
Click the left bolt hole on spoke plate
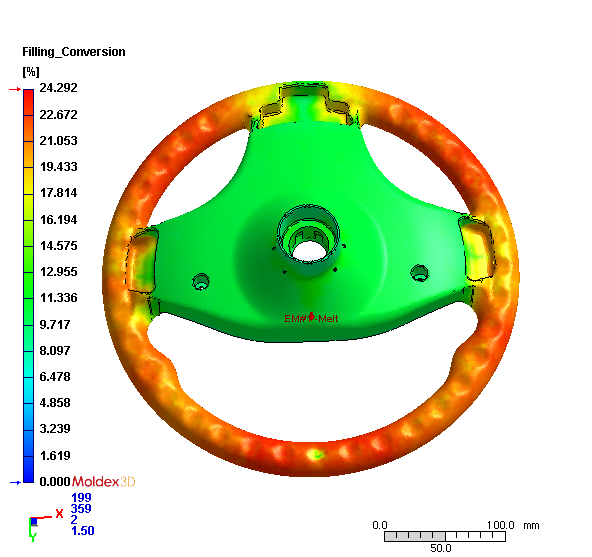201,282
